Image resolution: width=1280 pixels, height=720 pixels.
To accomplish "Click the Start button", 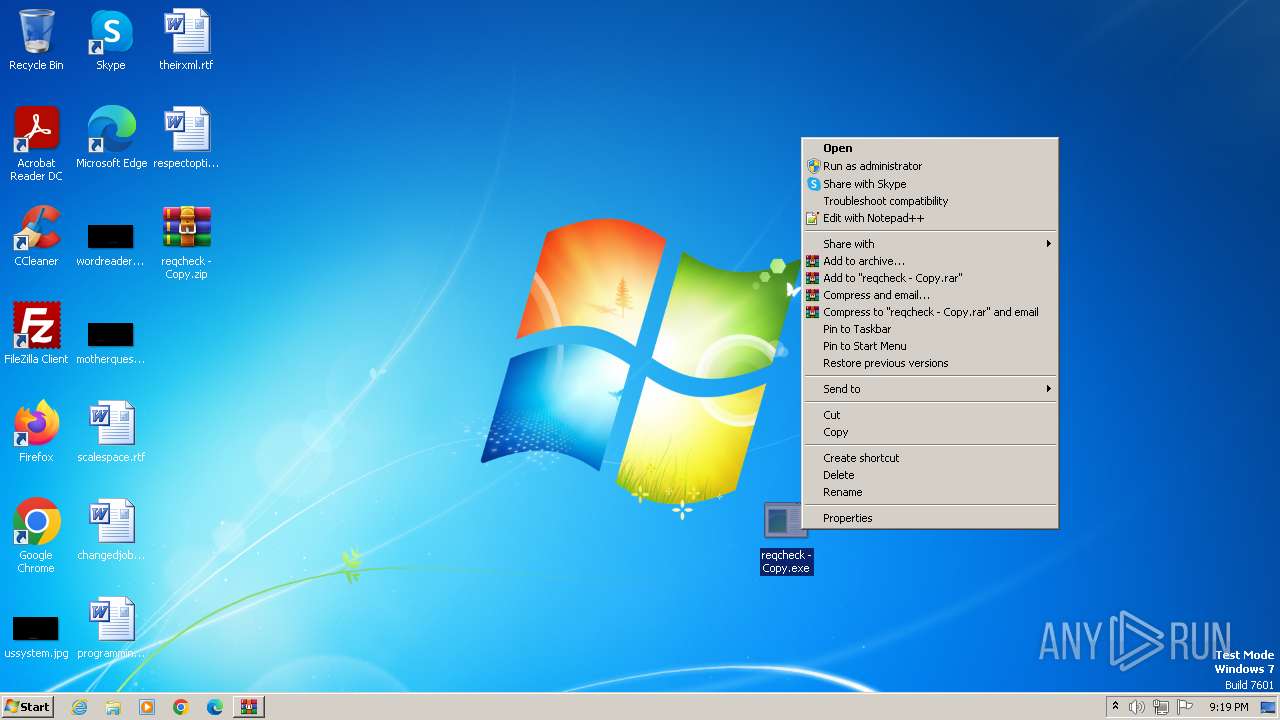I will click(27, 707).
